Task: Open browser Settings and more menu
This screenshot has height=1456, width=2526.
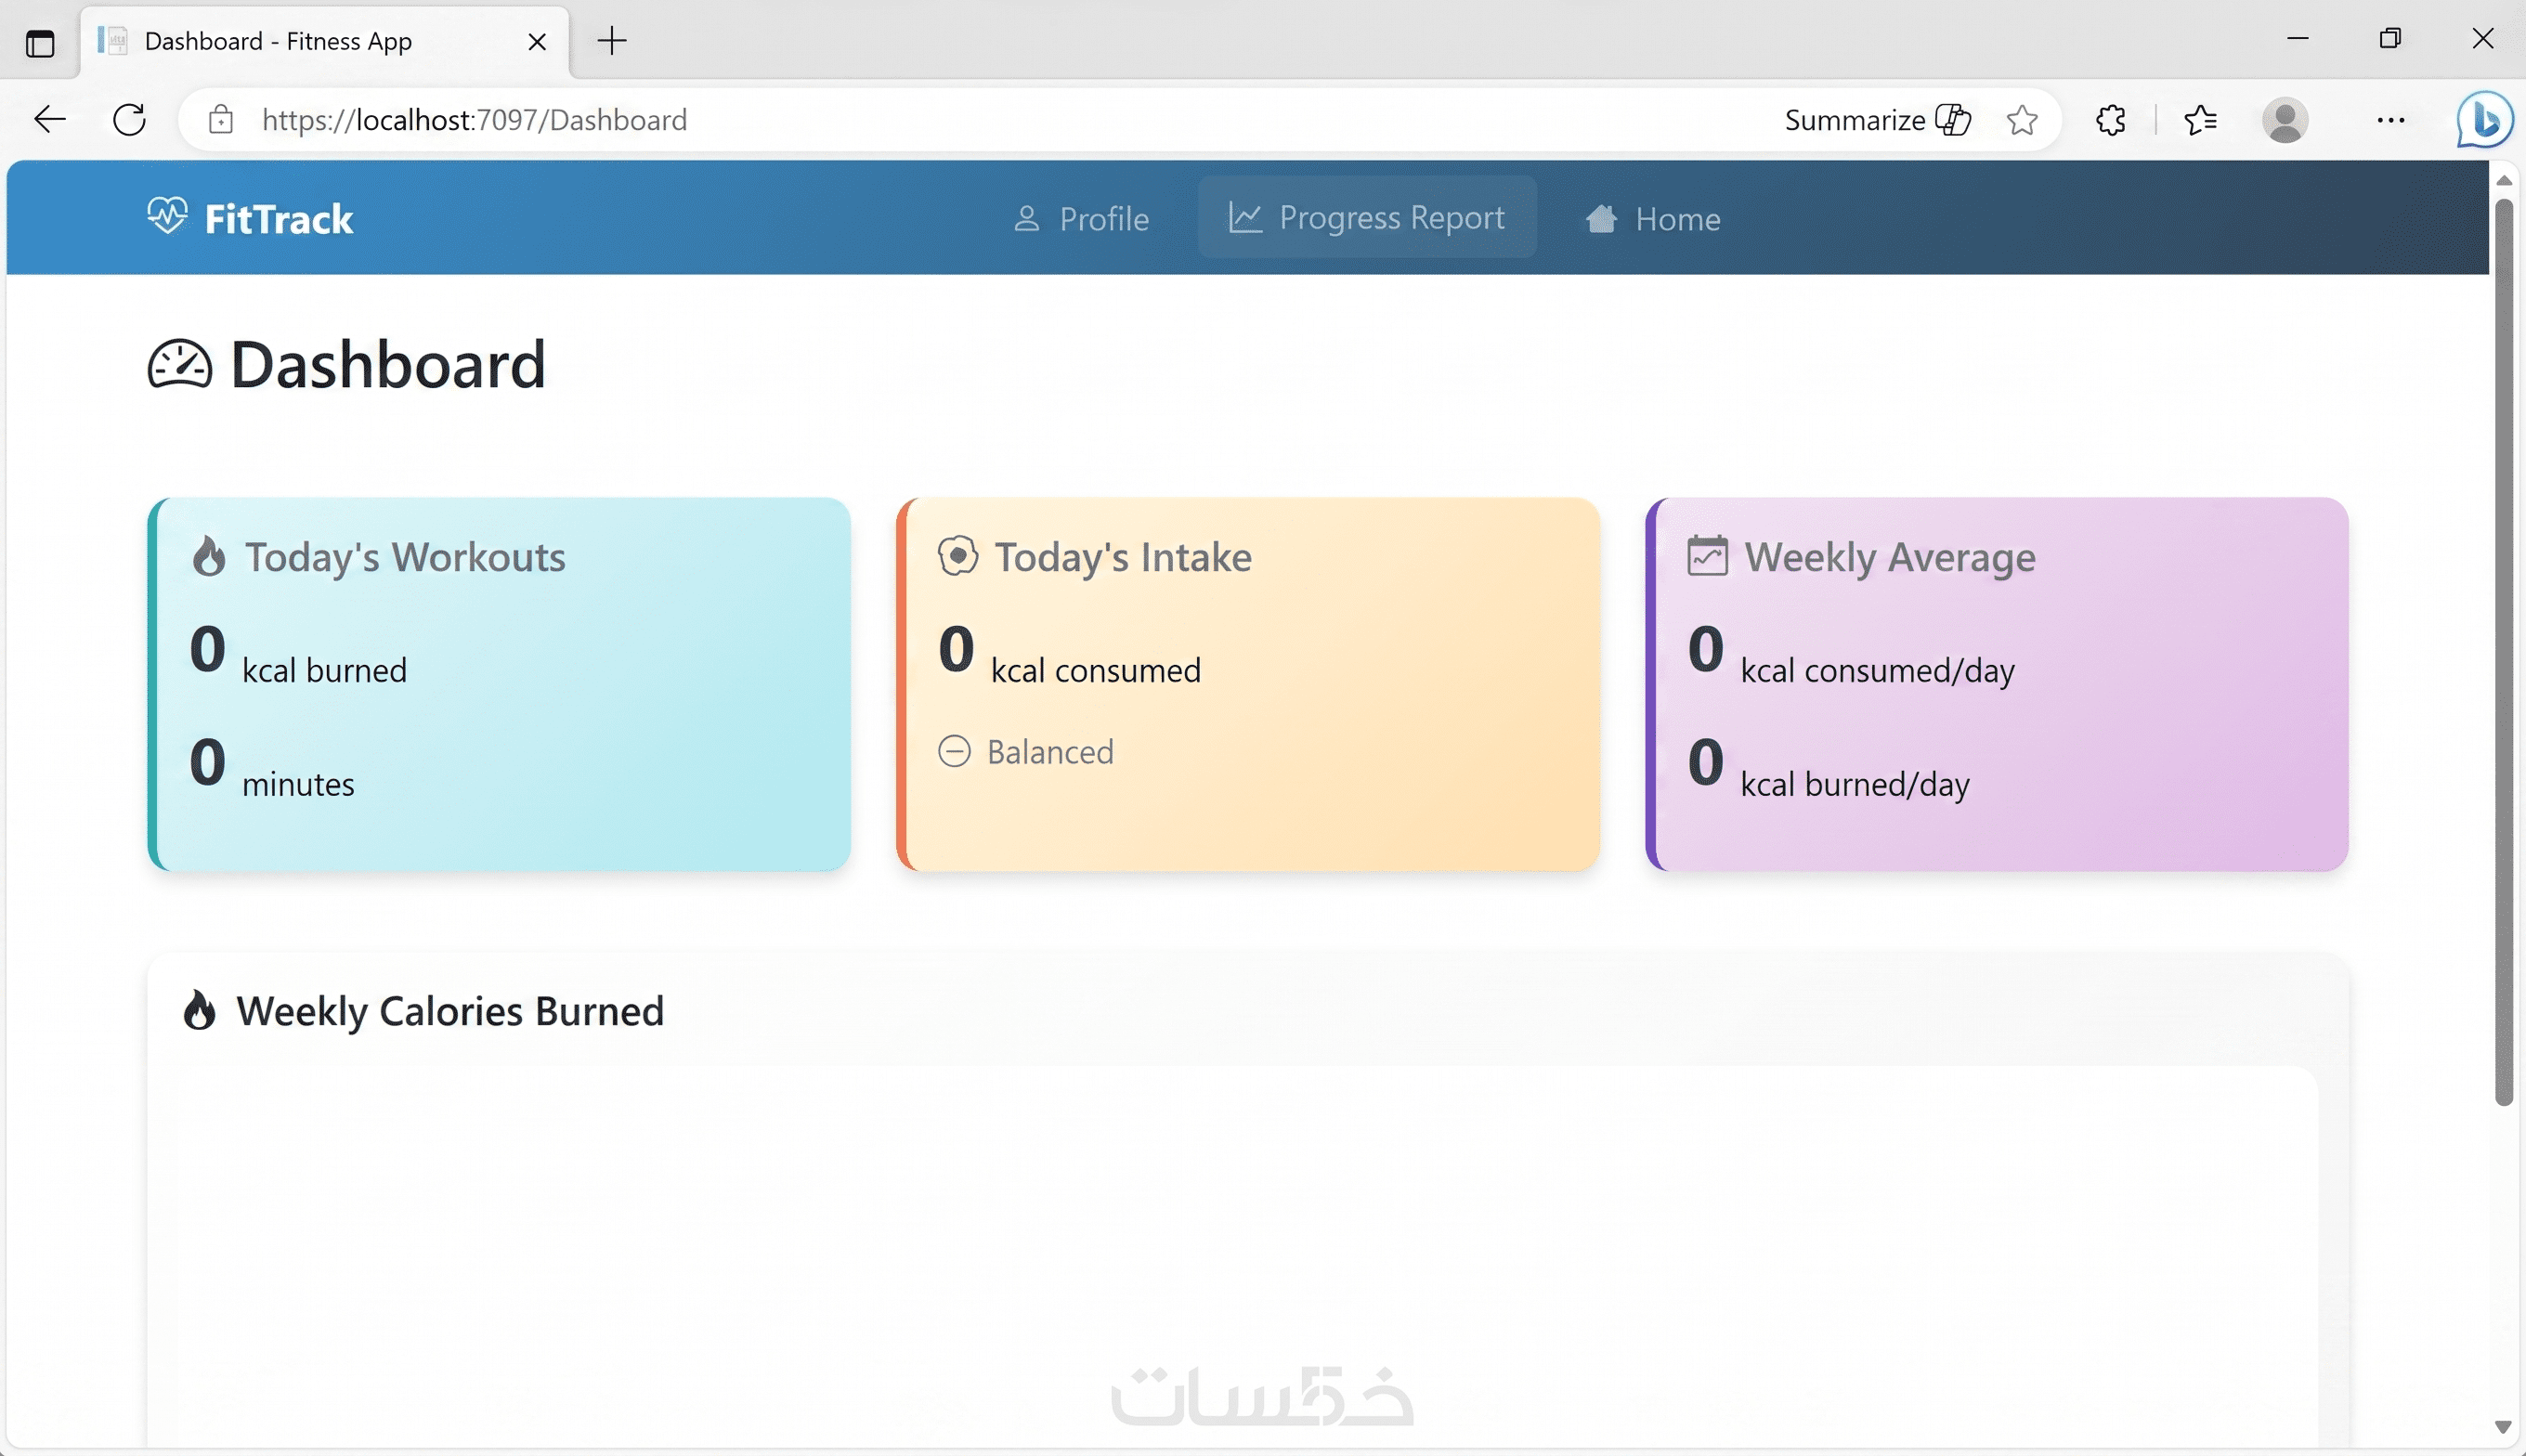Action: tap(2390, 120)
